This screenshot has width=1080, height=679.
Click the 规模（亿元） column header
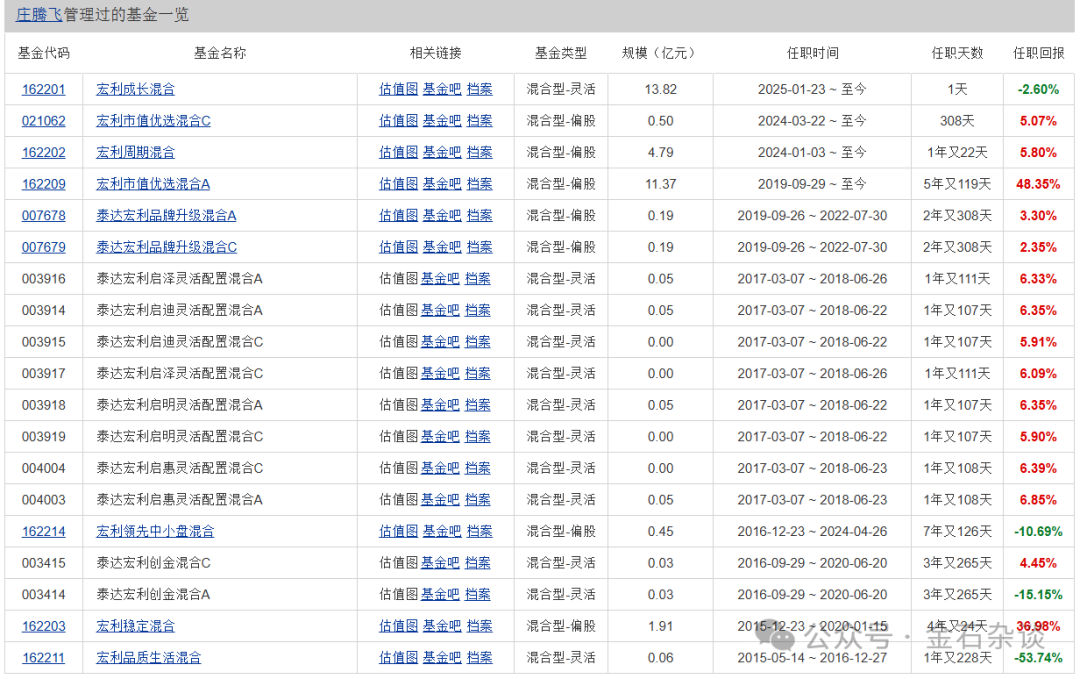[660, 53]
